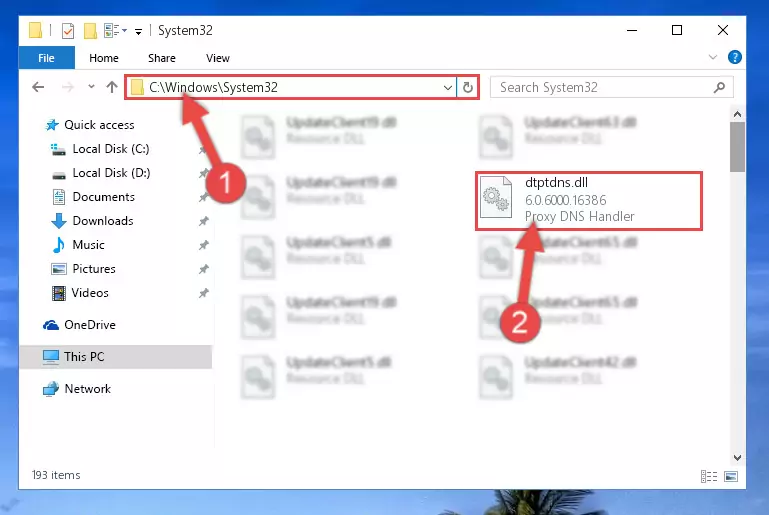
Task: Click the pin icon next to Videos
Action: (204, 293)
